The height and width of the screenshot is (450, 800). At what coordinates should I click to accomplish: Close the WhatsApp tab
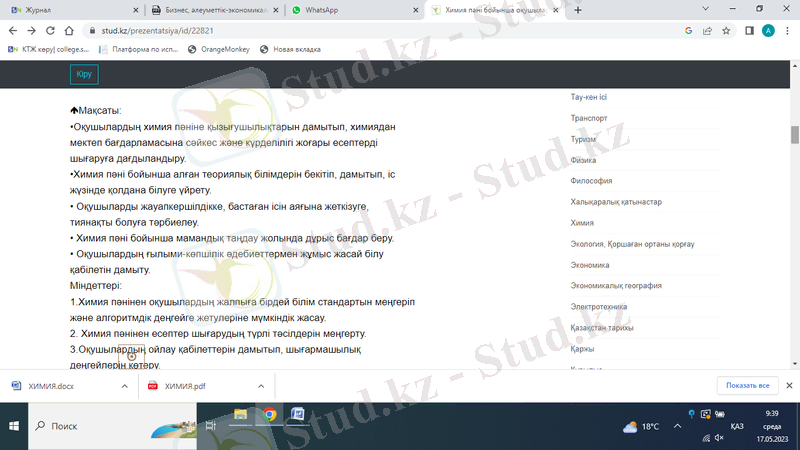(415, 10)
